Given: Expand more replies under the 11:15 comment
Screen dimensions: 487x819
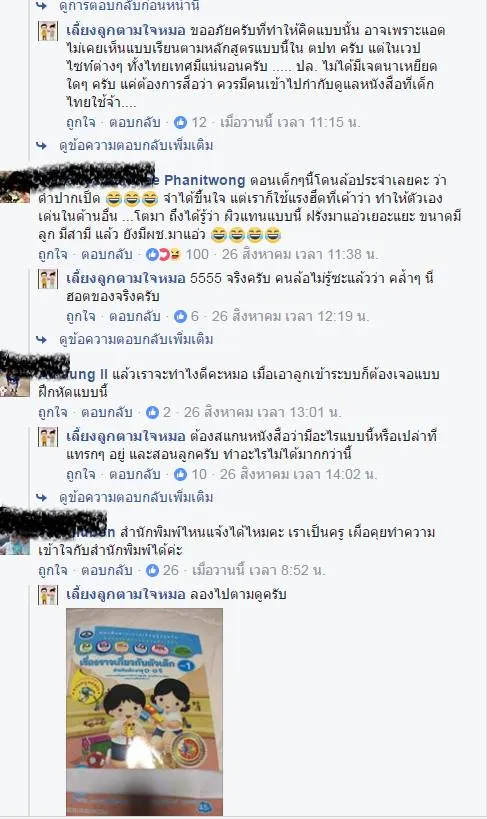Looking at the screenshot, I should [136, 145].
